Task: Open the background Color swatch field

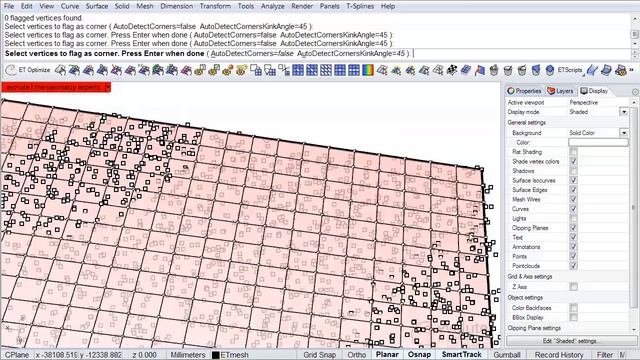Action: tap(598, 142)
